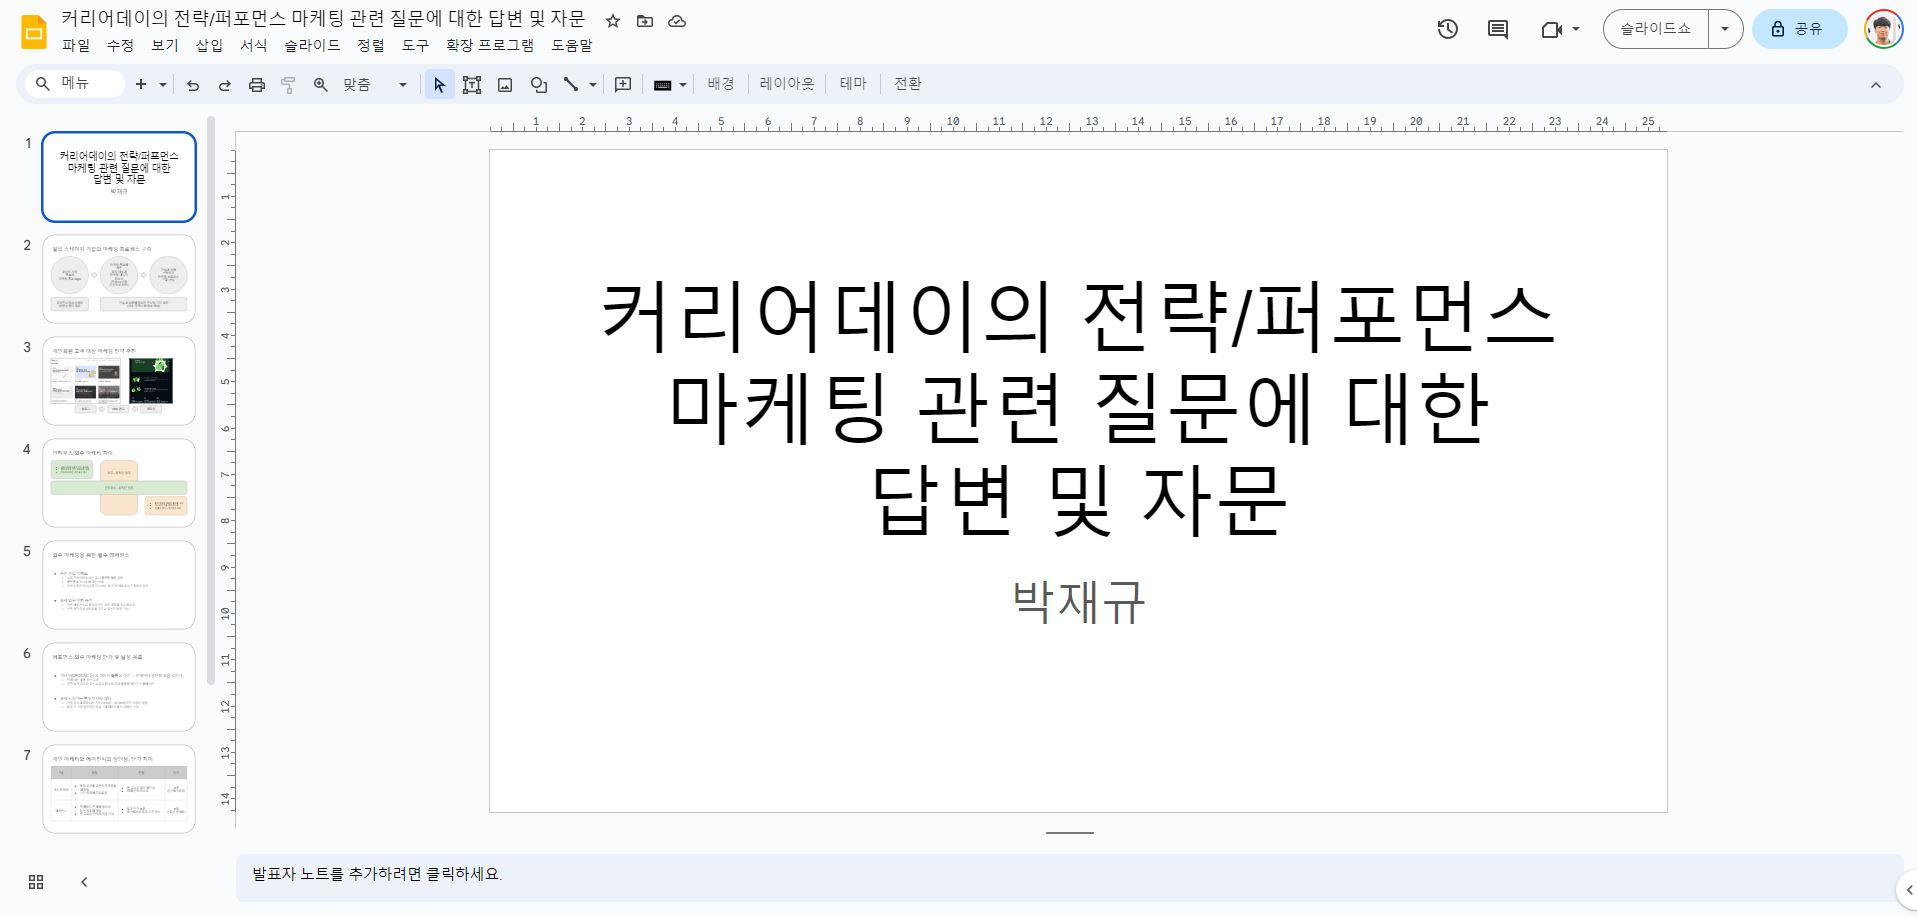The image size is (1917, 917).
Task: Select slide 3 thumbnail
Action: coord(119,381)
